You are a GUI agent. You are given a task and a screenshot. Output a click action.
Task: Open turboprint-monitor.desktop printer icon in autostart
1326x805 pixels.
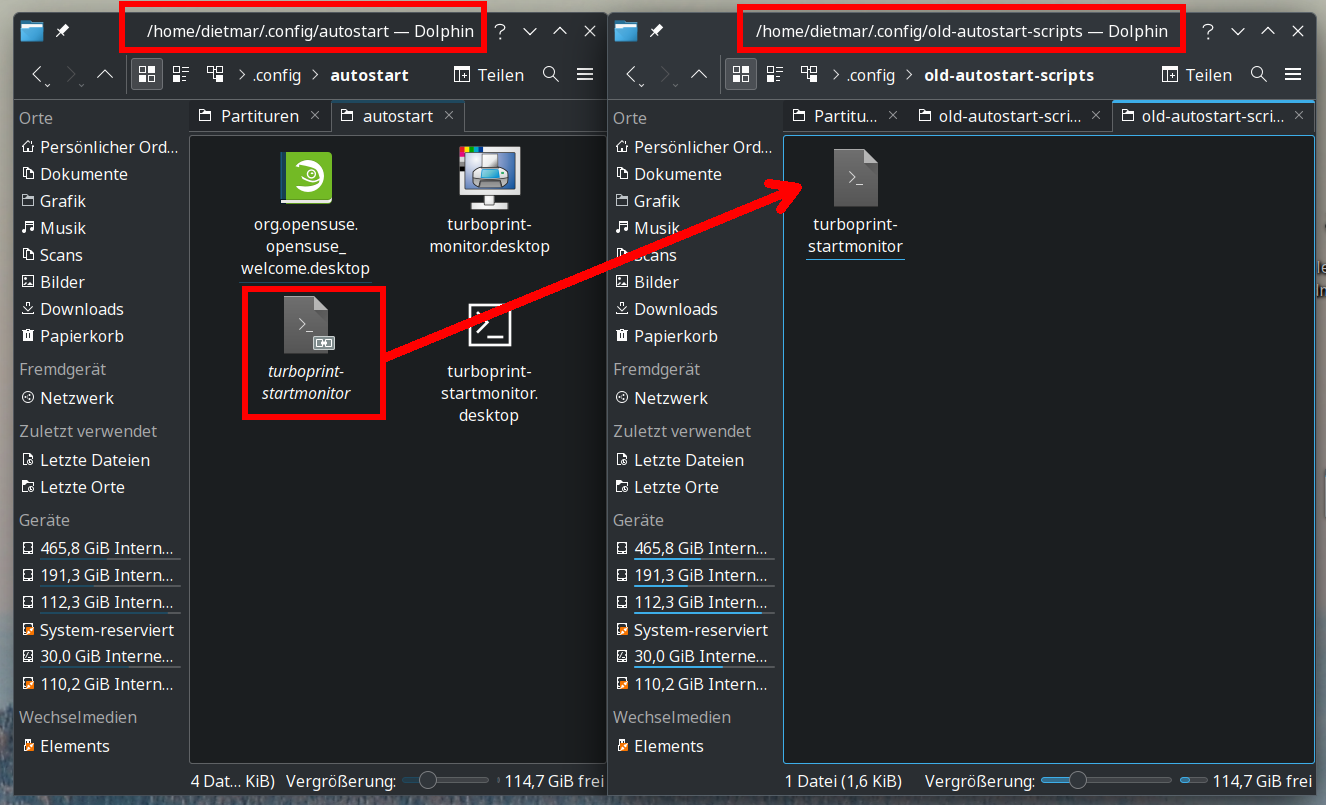pyautogui.click(x=489, y=178)
